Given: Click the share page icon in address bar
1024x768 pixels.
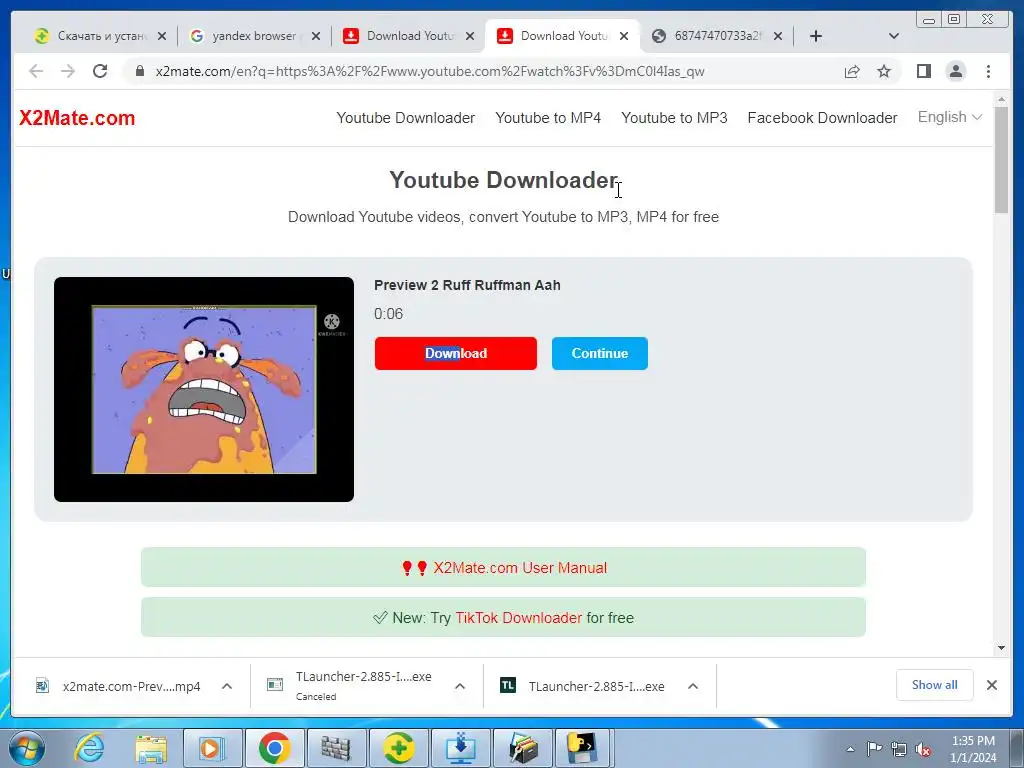Looking at the screenshot, I should pos(852,71).
